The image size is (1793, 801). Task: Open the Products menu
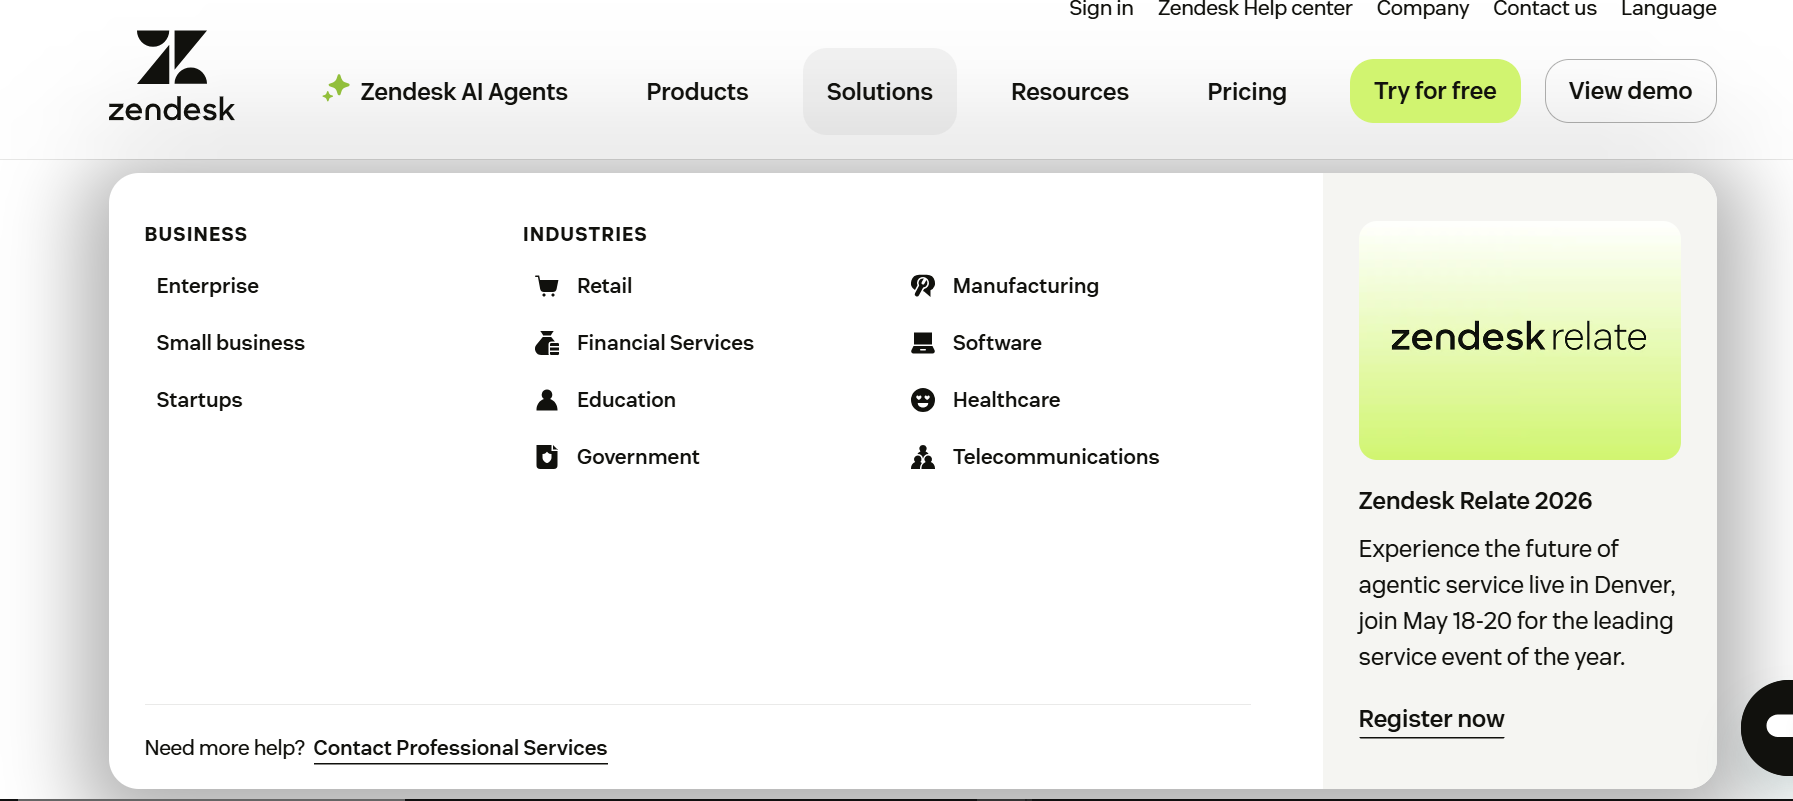(x=697, y=91)
